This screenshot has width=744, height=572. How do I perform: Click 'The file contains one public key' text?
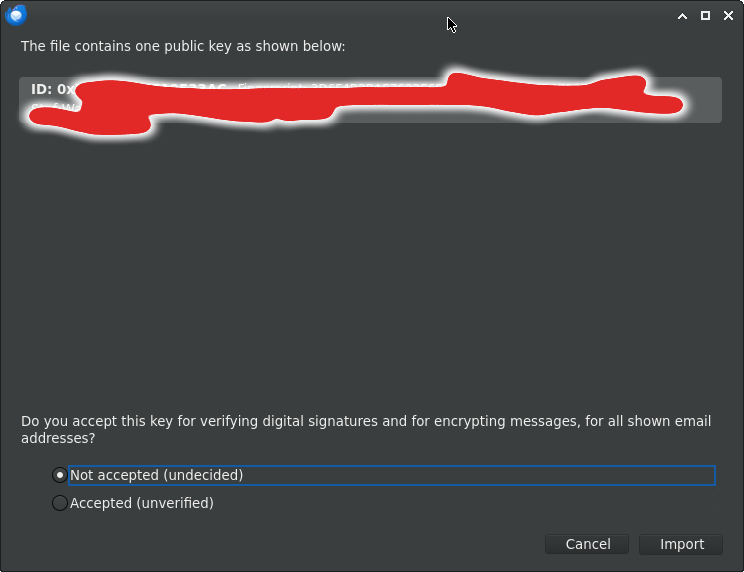coord(183,46)
